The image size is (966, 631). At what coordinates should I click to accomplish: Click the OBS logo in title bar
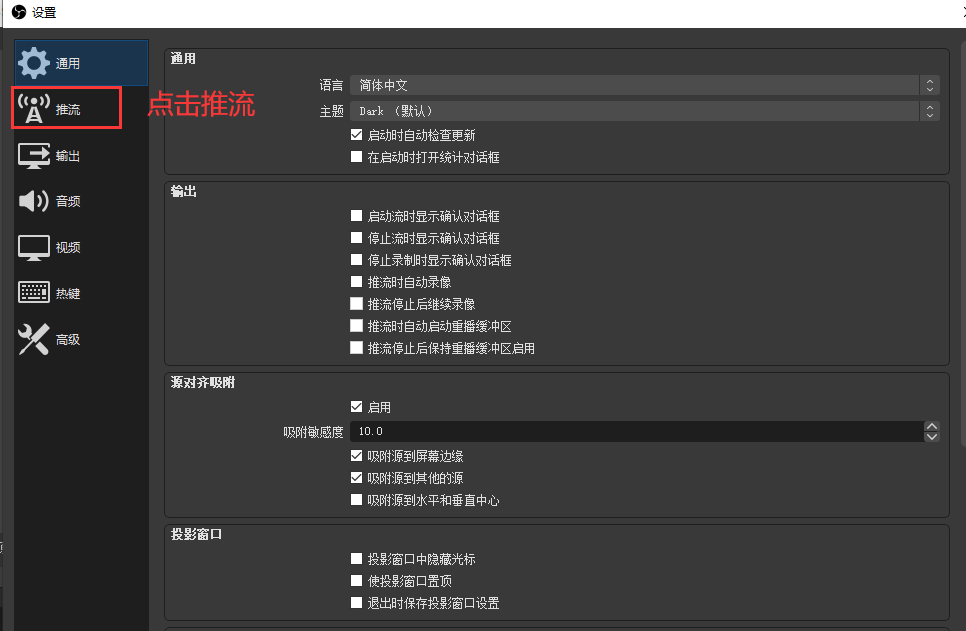coord(19,12)
